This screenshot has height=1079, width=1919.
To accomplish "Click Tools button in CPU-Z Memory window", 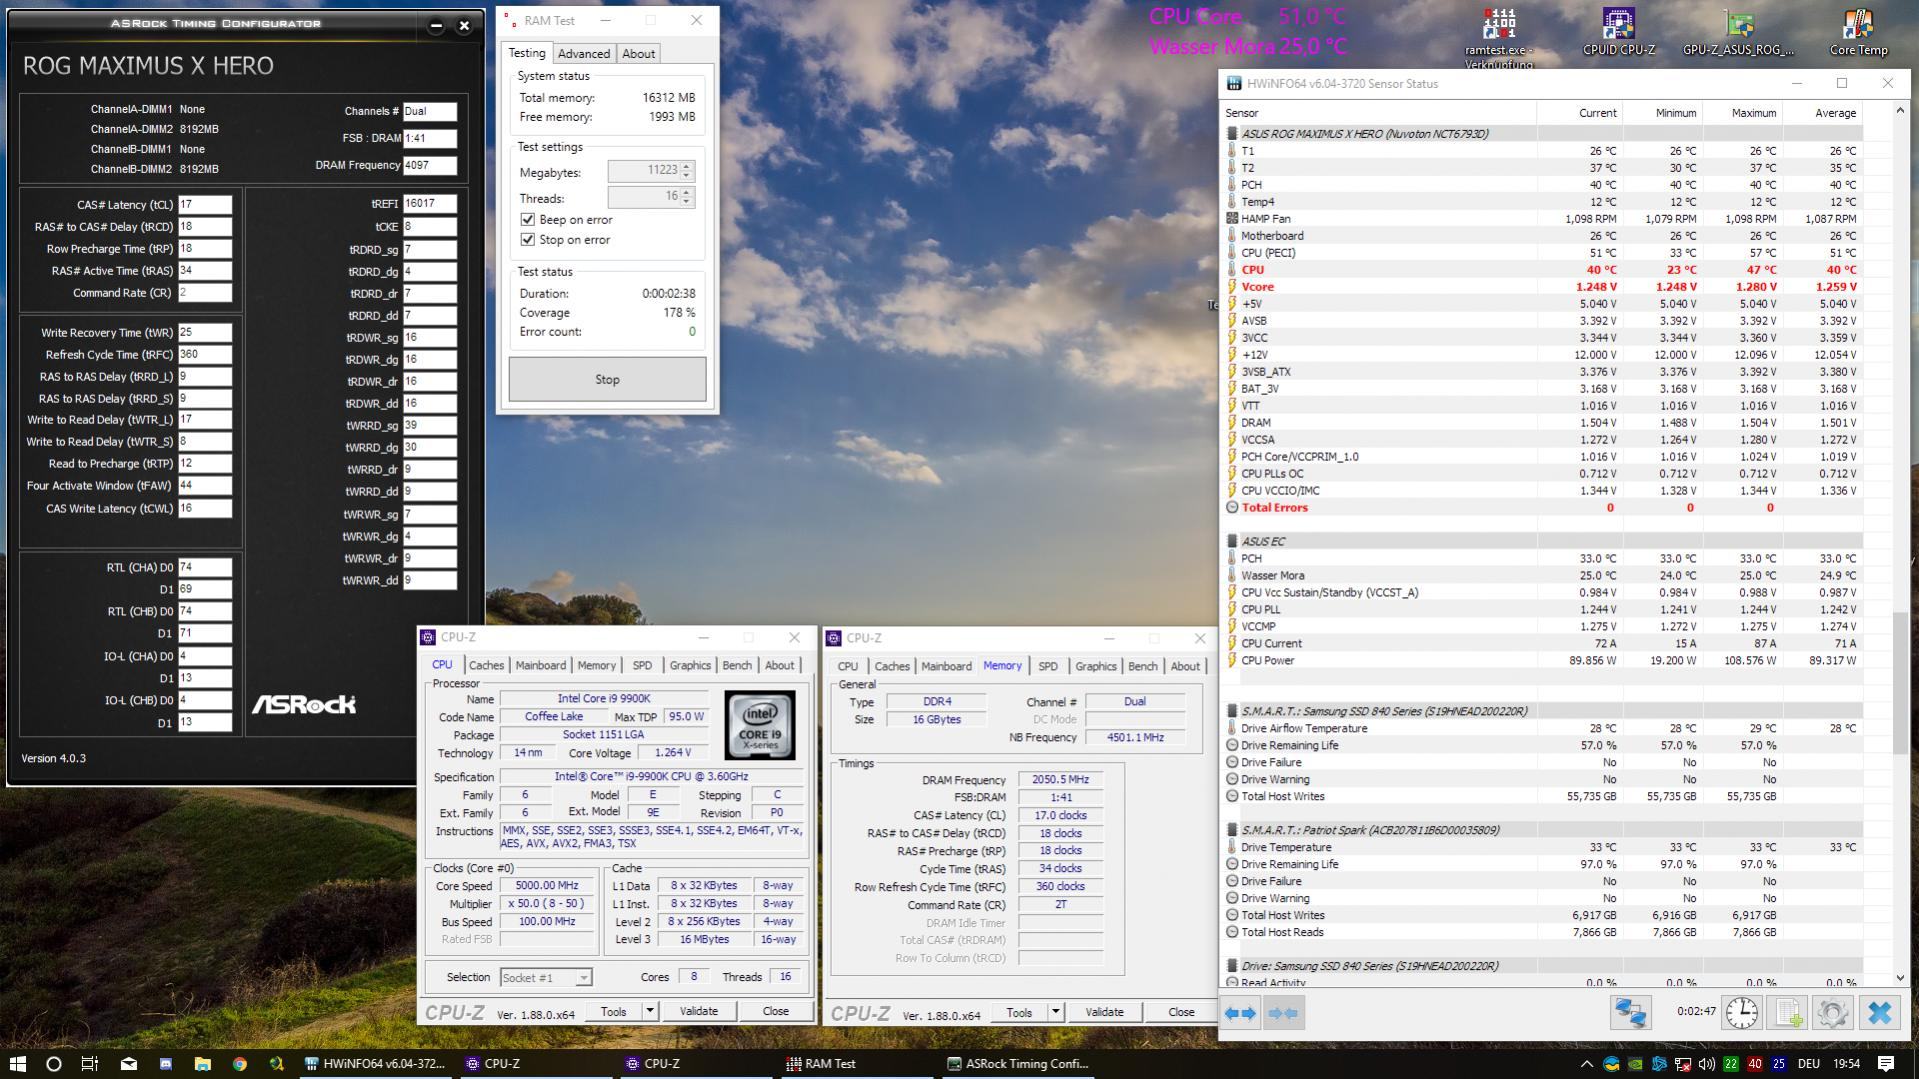I will click(1019, 1012).
